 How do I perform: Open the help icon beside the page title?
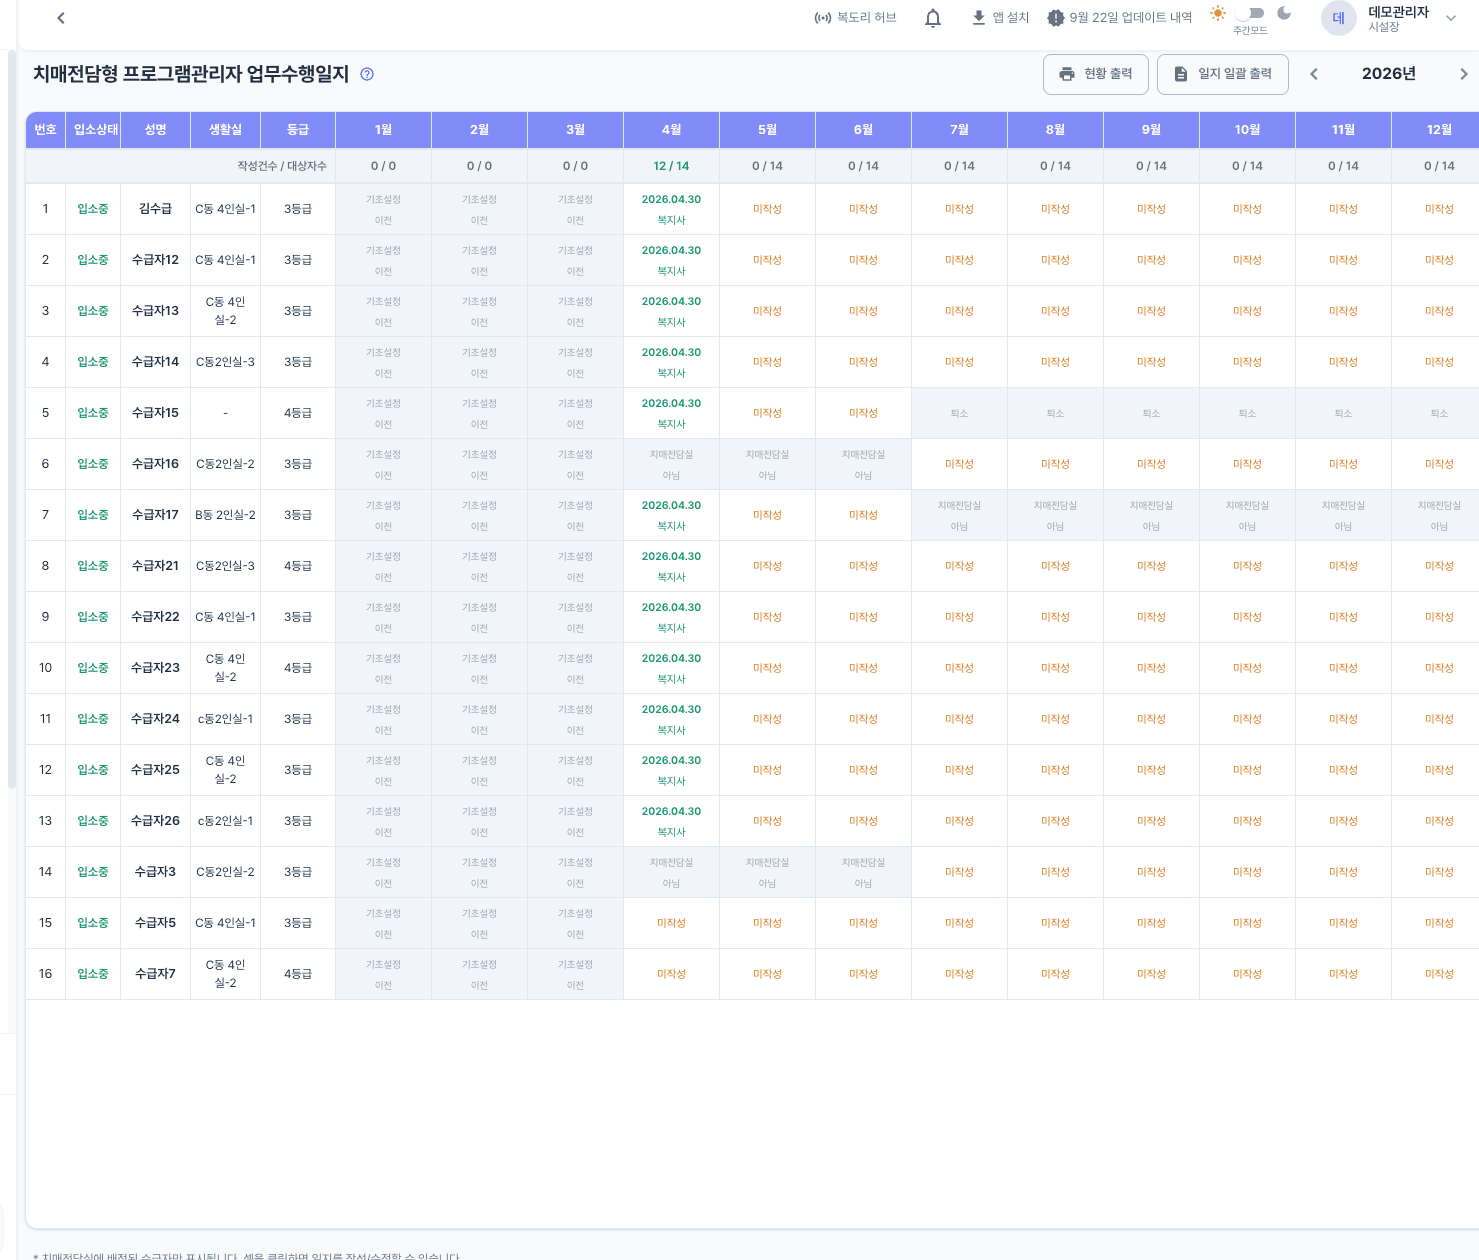pyautogui.click(x=367, y=74)
